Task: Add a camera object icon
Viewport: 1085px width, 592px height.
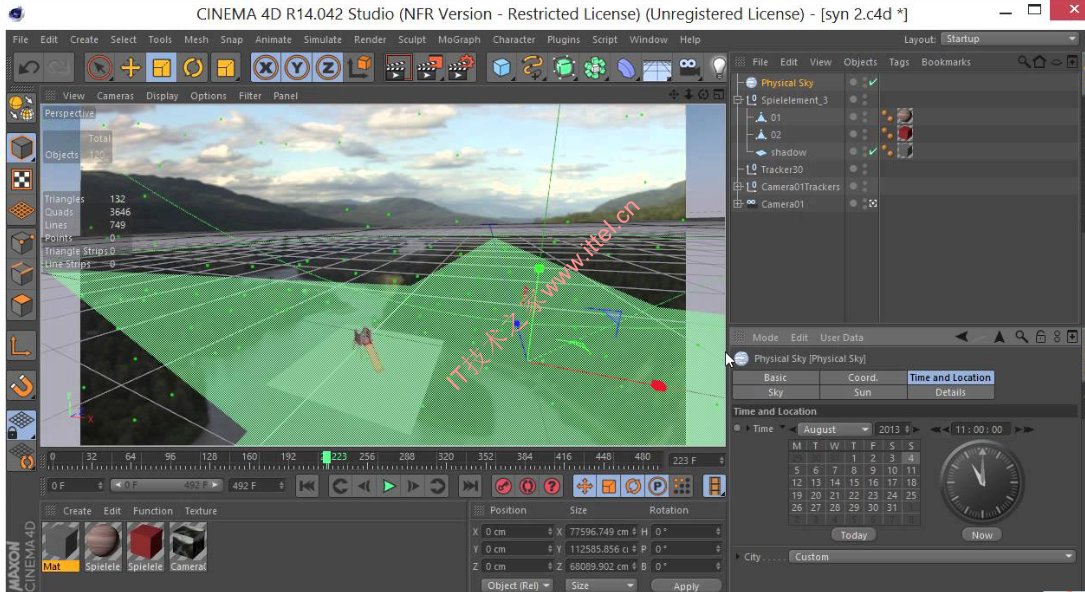Action: 689,68
